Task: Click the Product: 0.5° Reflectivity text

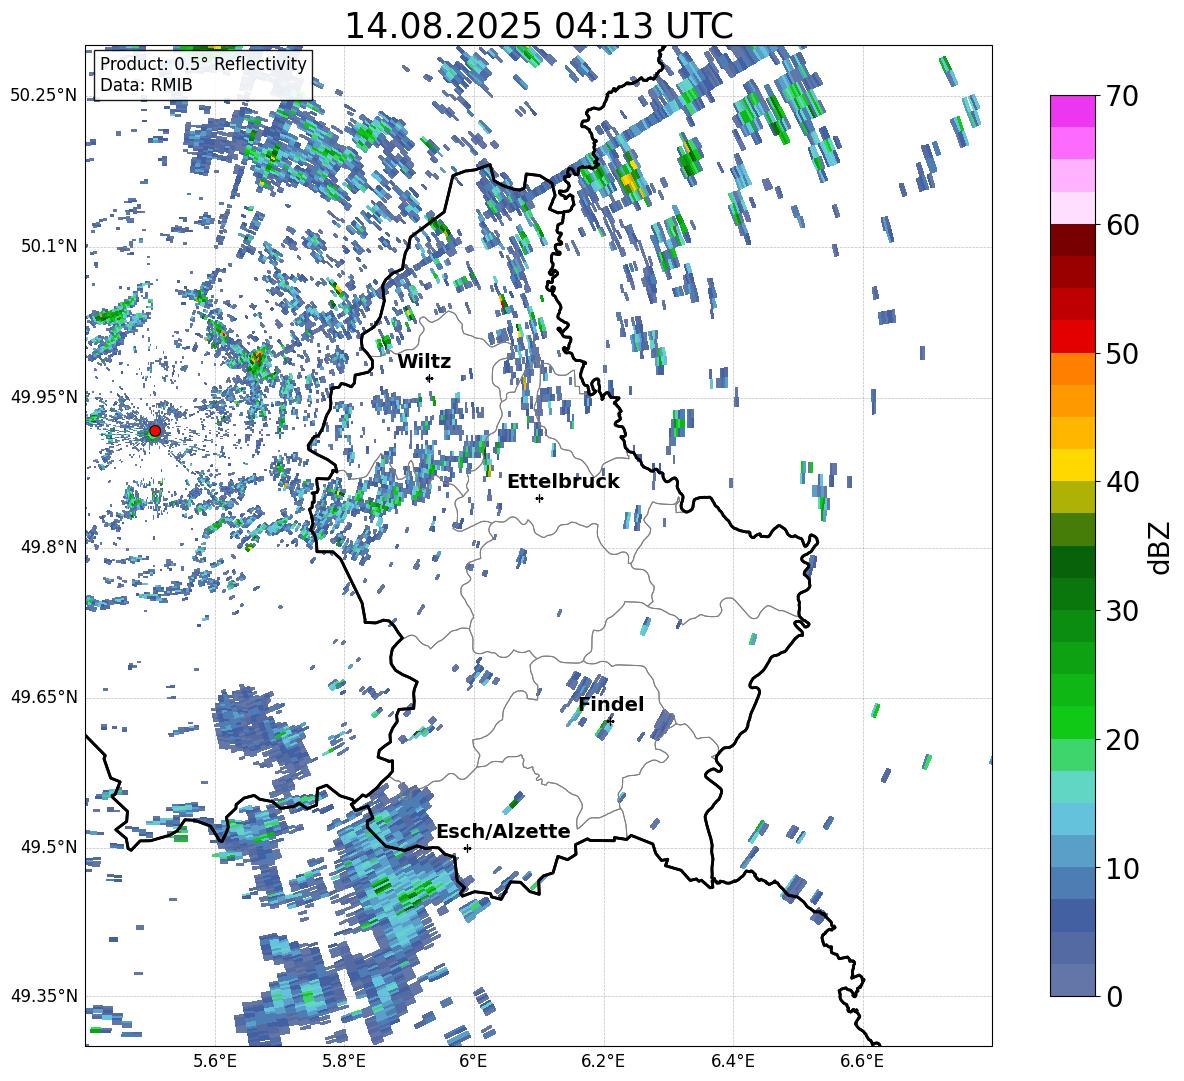Action: click(203, 64)
